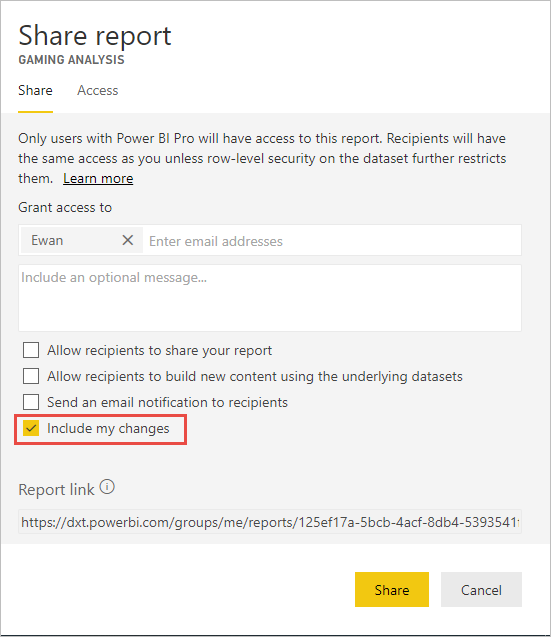Select the report link URL field
This screenshot has height=637, width=551.
point(270,522)
